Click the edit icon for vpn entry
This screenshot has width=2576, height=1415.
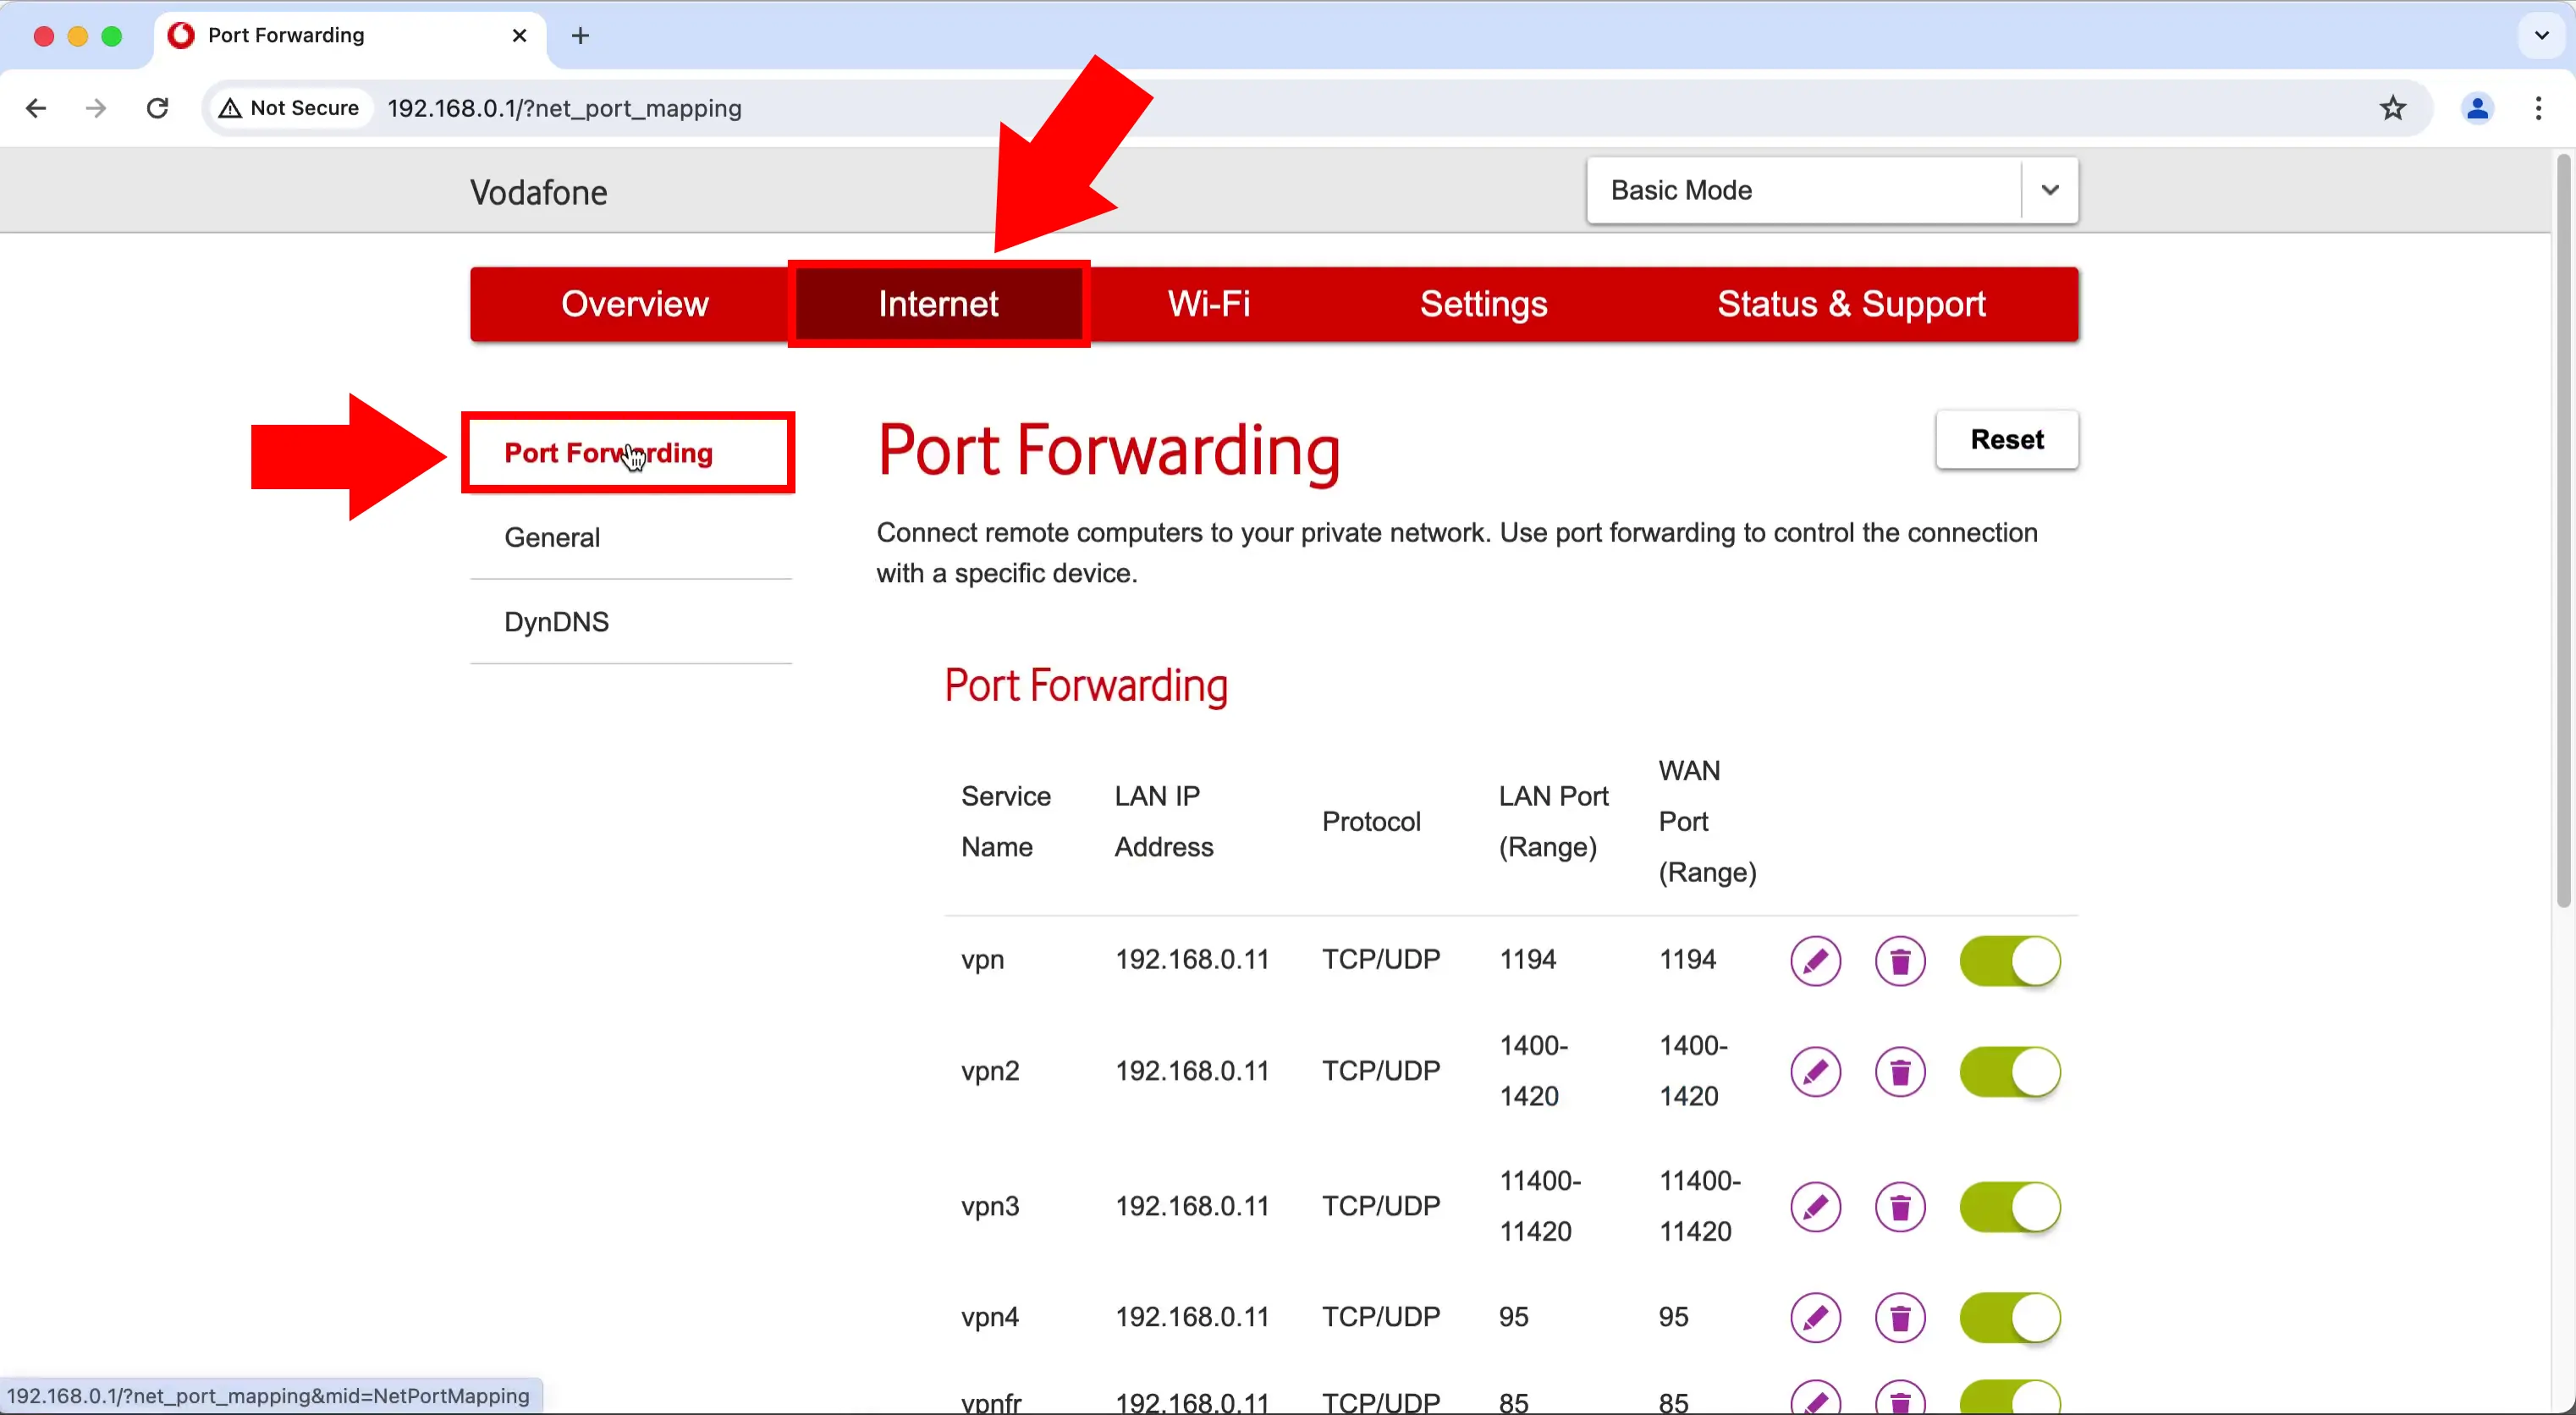(1815, 959)
